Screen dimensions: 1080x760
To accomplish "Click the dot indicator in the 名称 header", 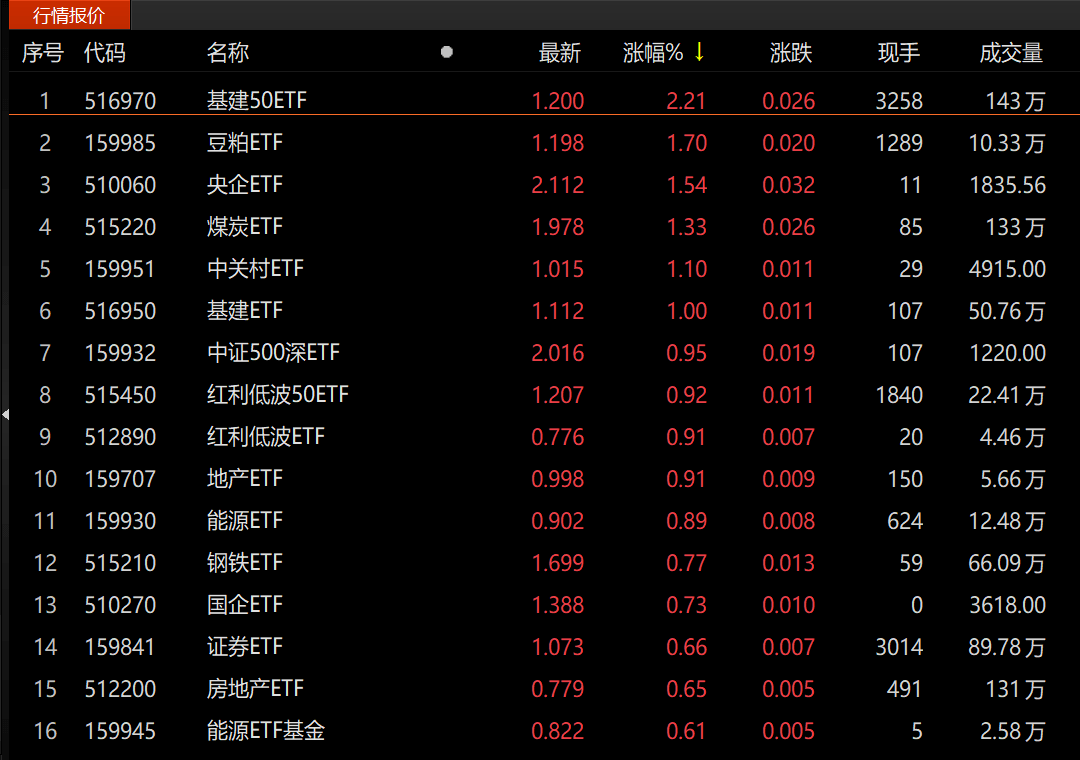I will point(446,53).
